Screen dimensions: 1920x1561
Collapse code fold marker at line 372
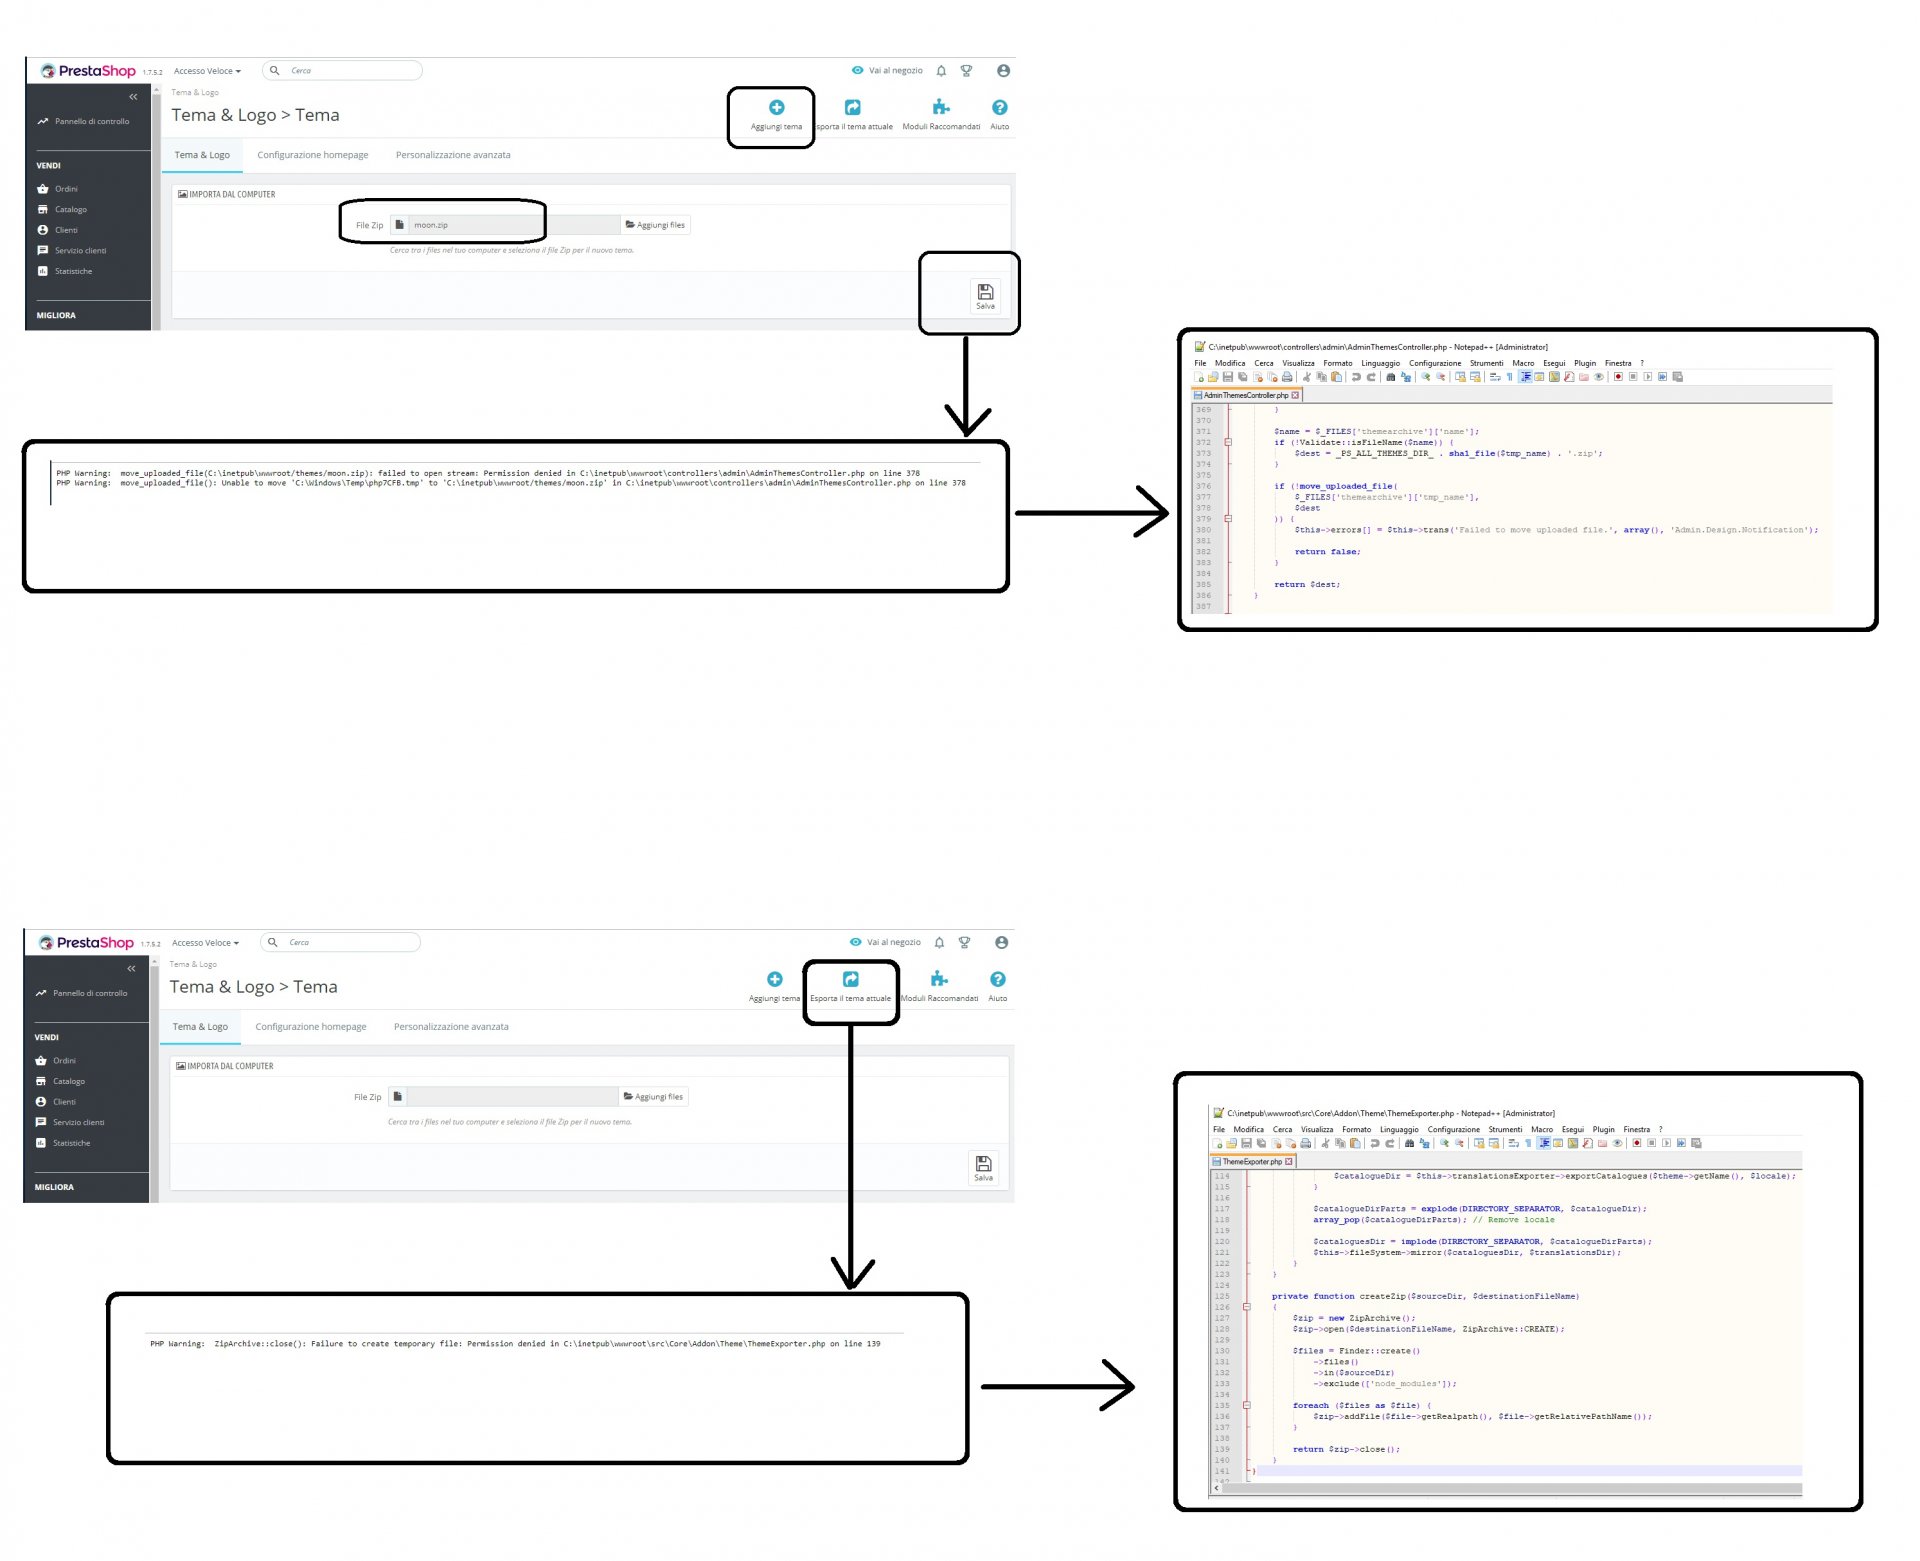tap(1228, 442)
